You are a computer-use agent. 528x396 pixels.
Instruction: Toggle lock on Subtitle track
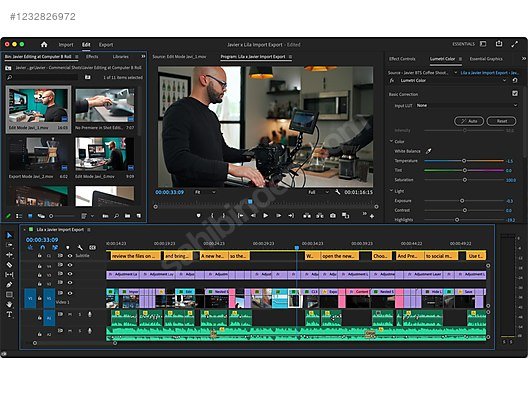coord(39,256)
